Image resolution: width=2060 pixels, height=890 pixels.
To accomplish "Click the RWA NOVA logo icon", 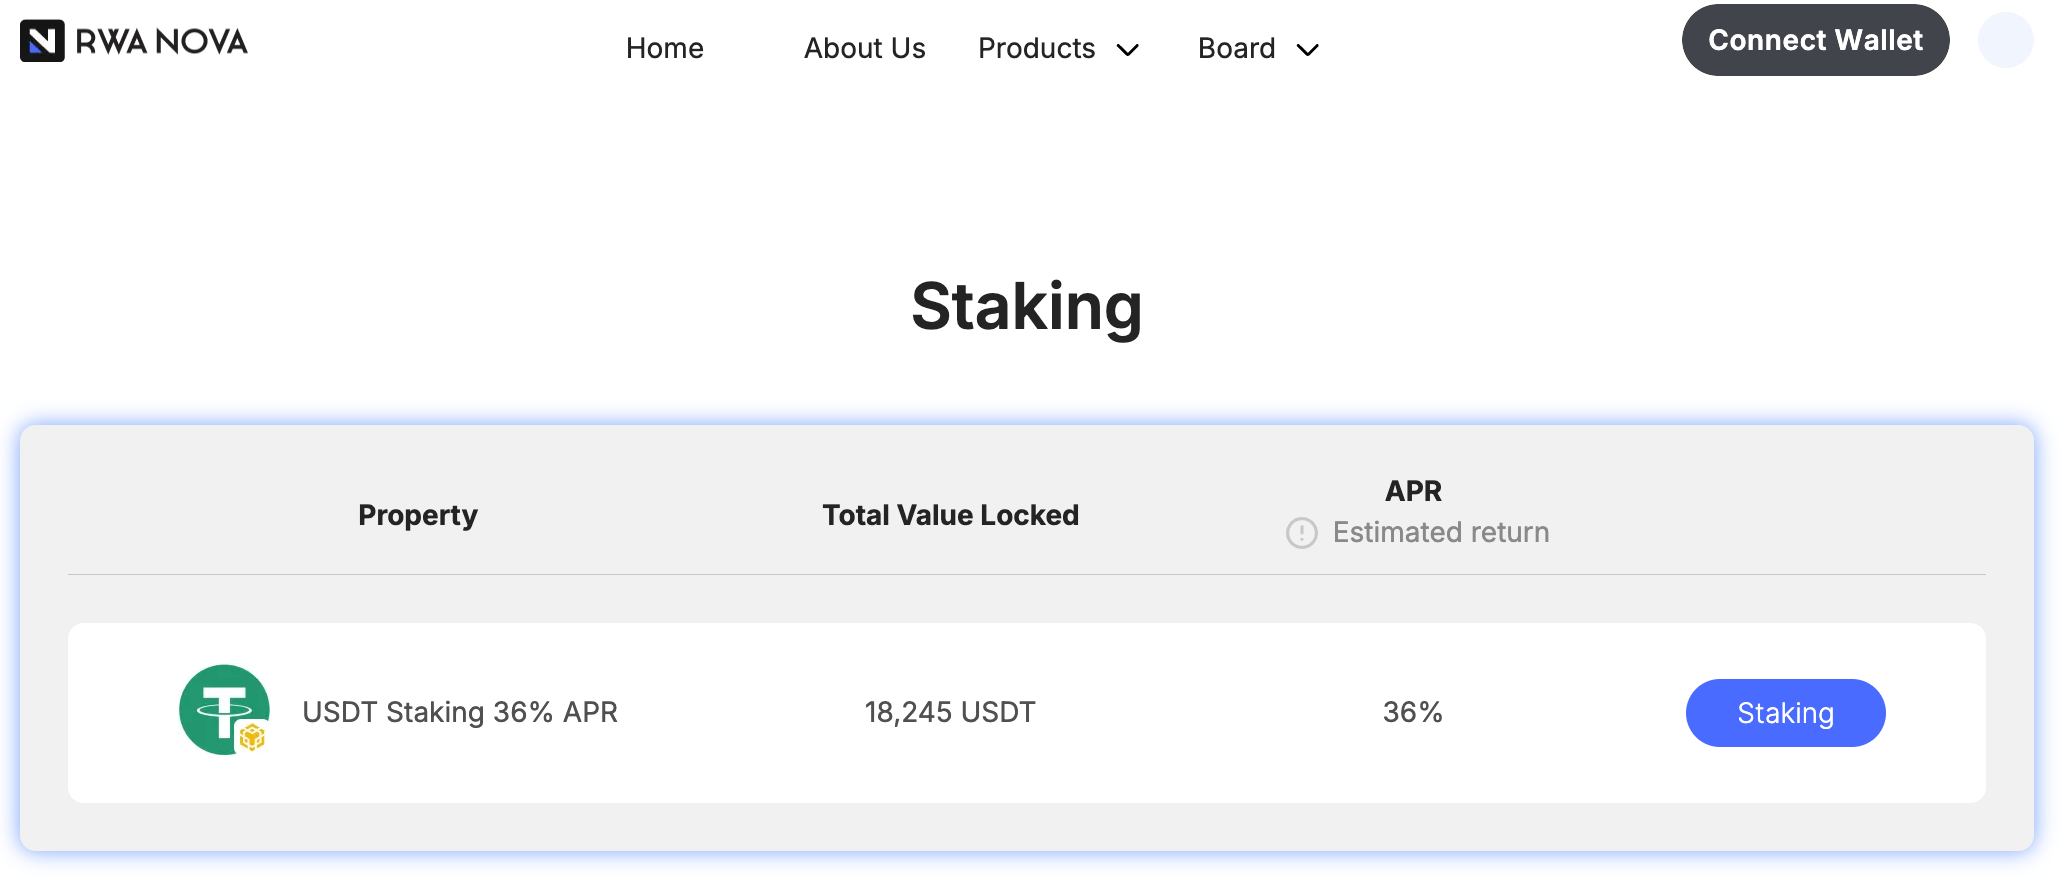I will point(42,41).
